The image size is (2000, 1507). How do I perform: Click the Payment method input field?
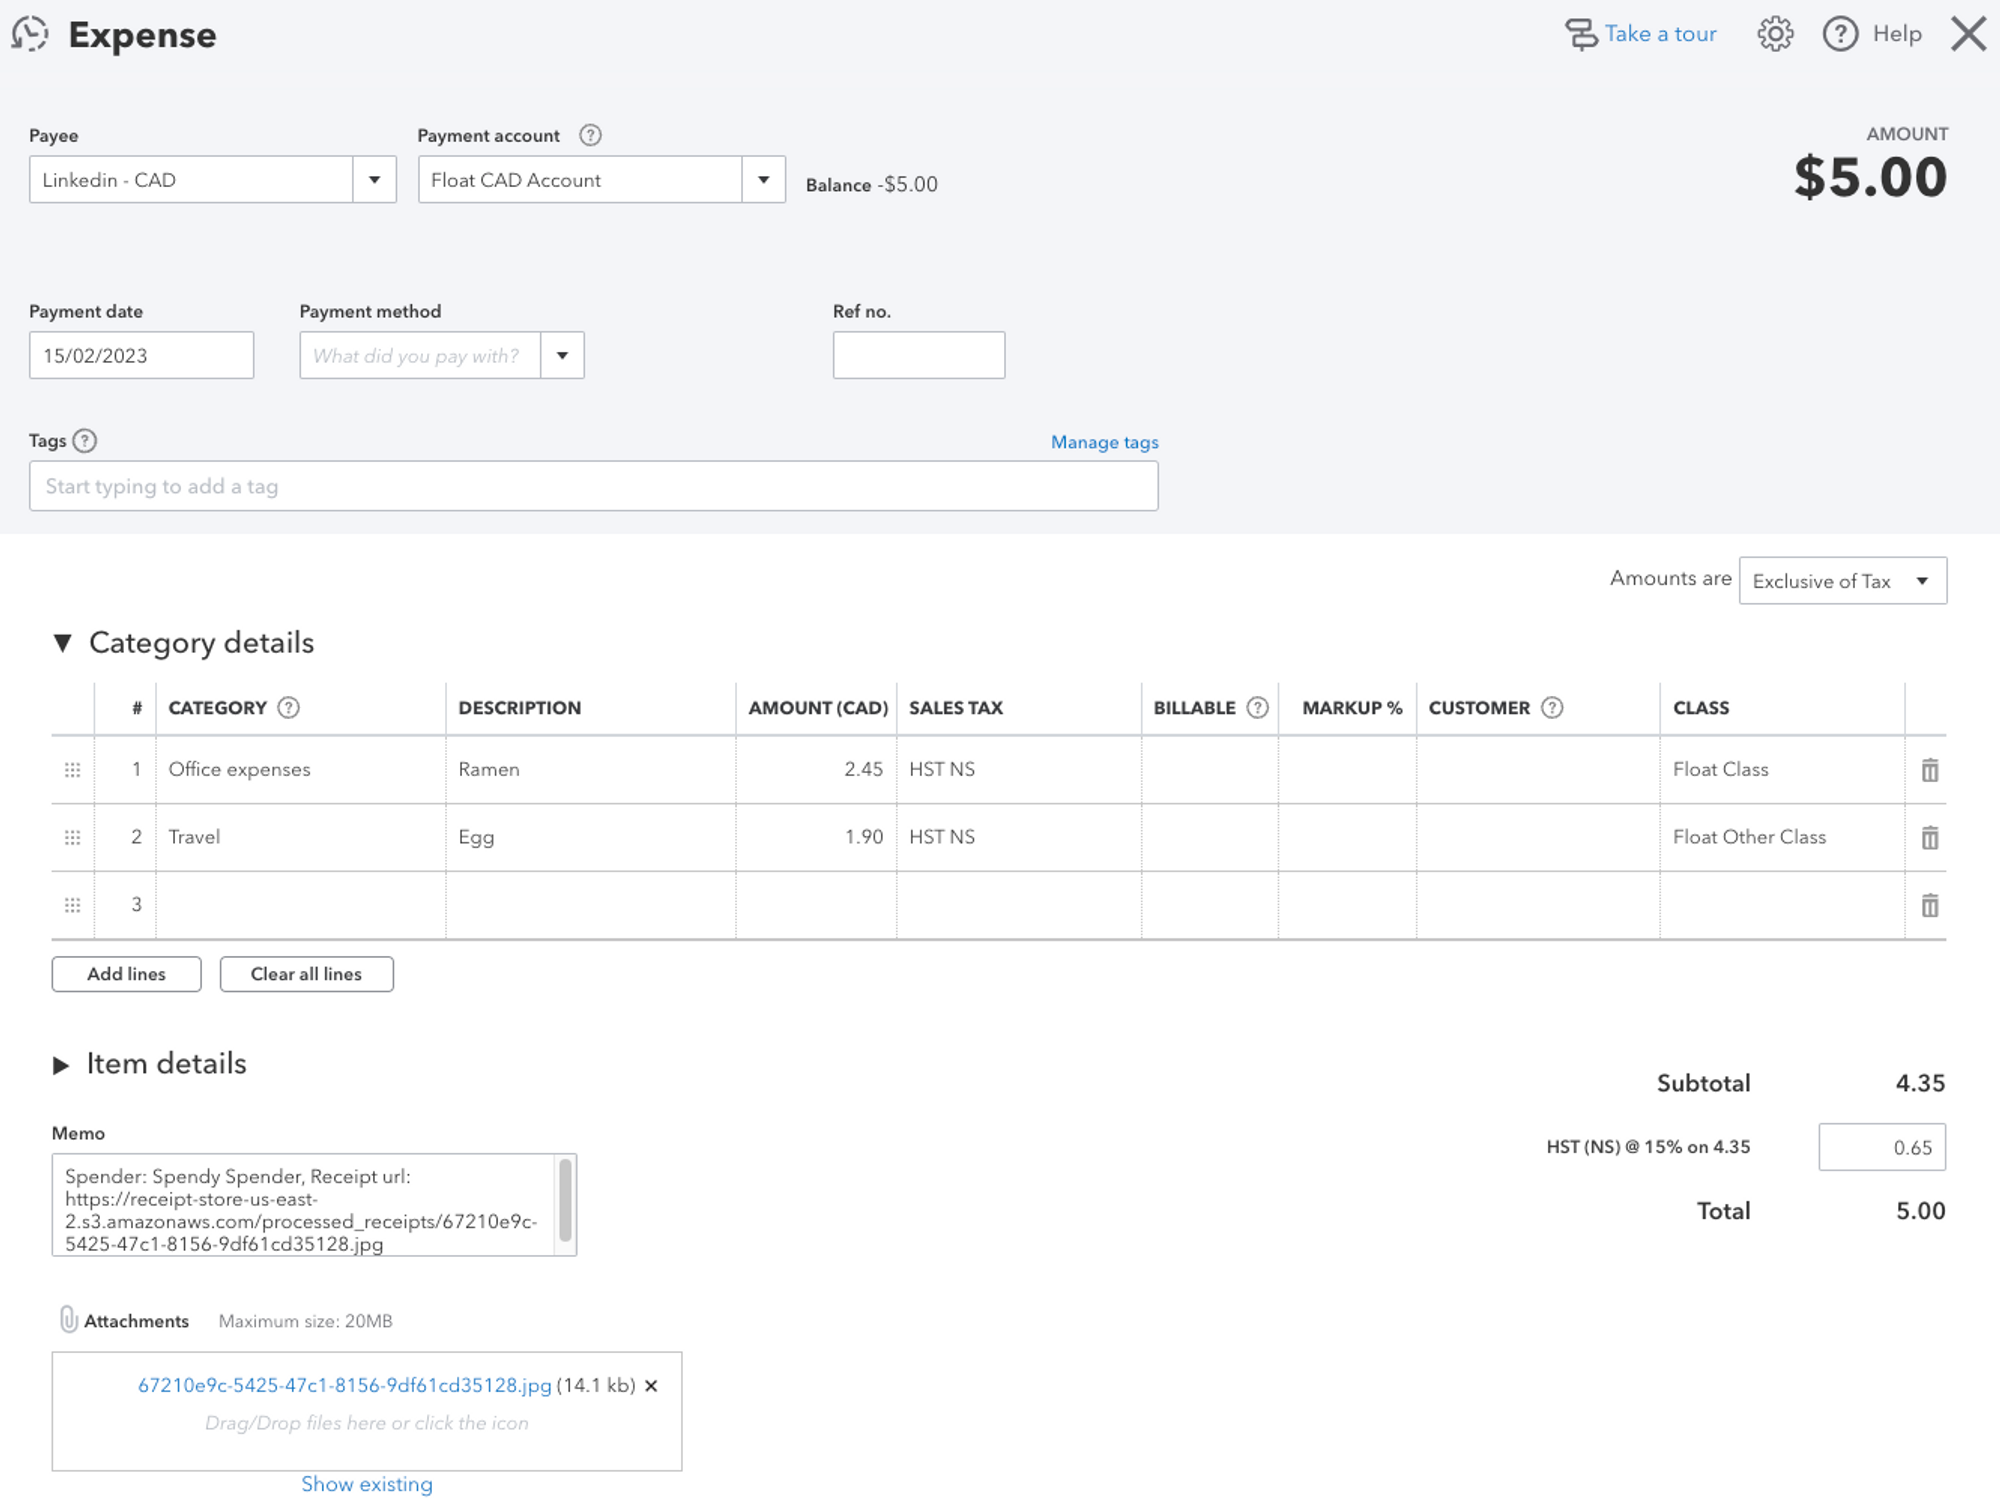[420, 356]
